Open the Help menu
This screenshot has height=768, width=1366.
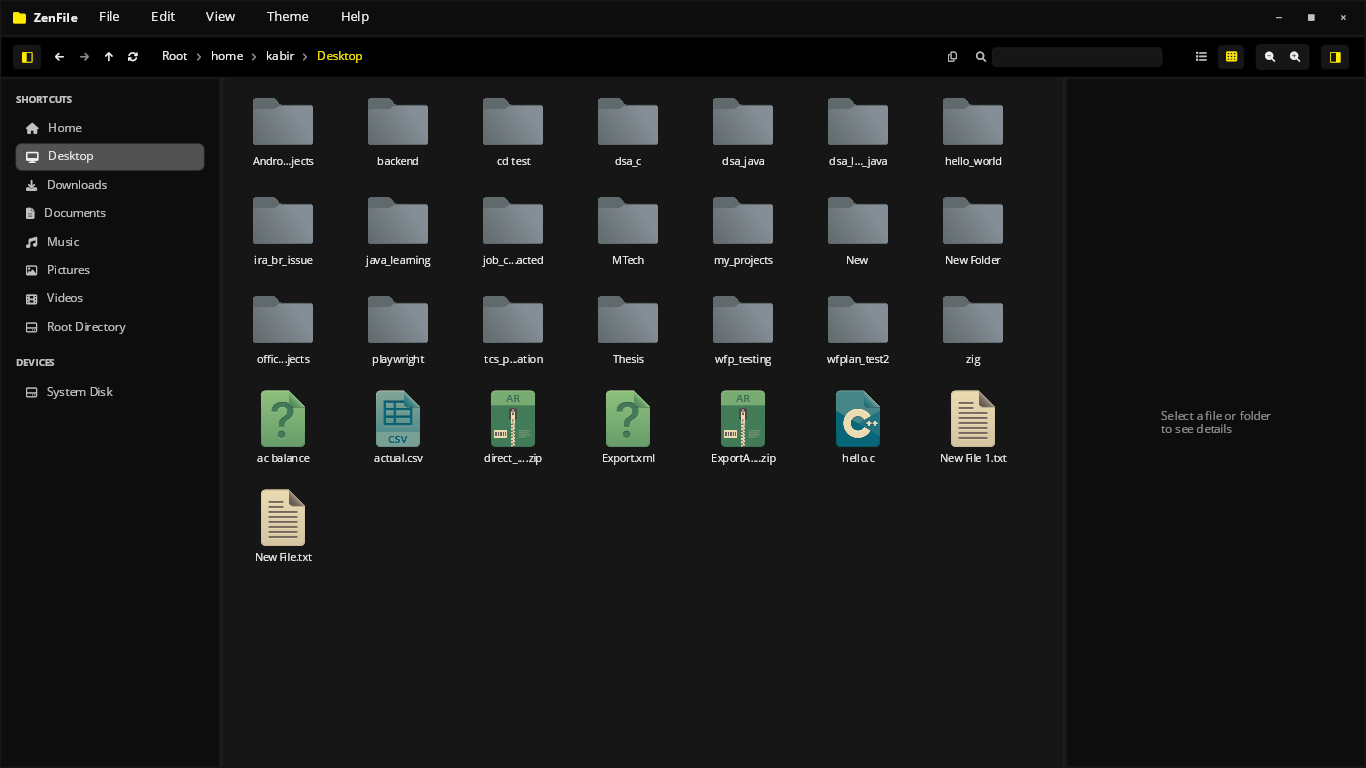(355, 17)
